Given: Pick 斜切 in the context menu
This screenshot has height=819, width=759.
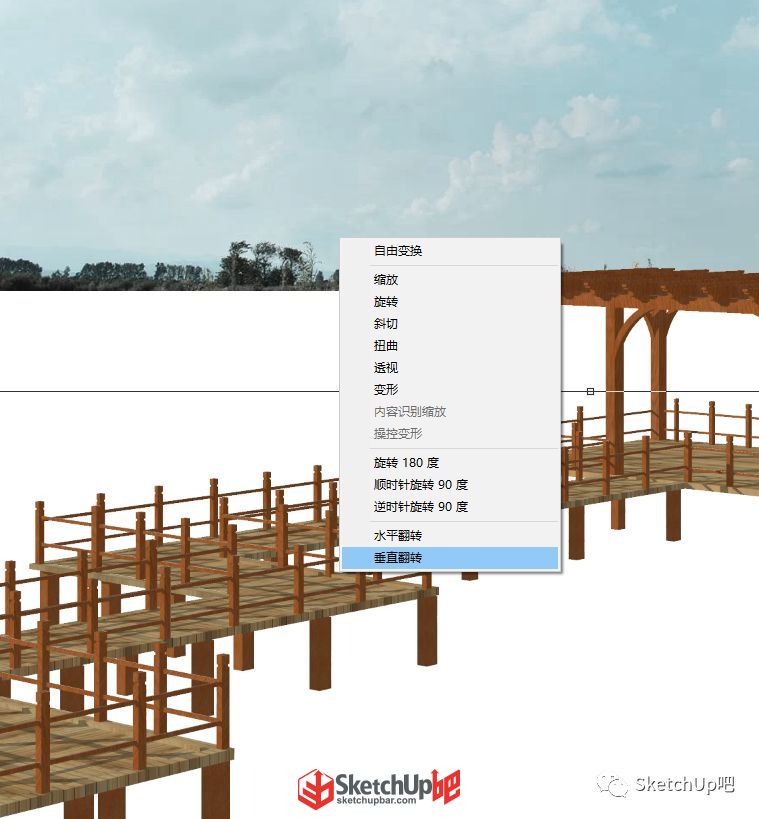Looking at the screenshot, I should (x=450, y=324).
